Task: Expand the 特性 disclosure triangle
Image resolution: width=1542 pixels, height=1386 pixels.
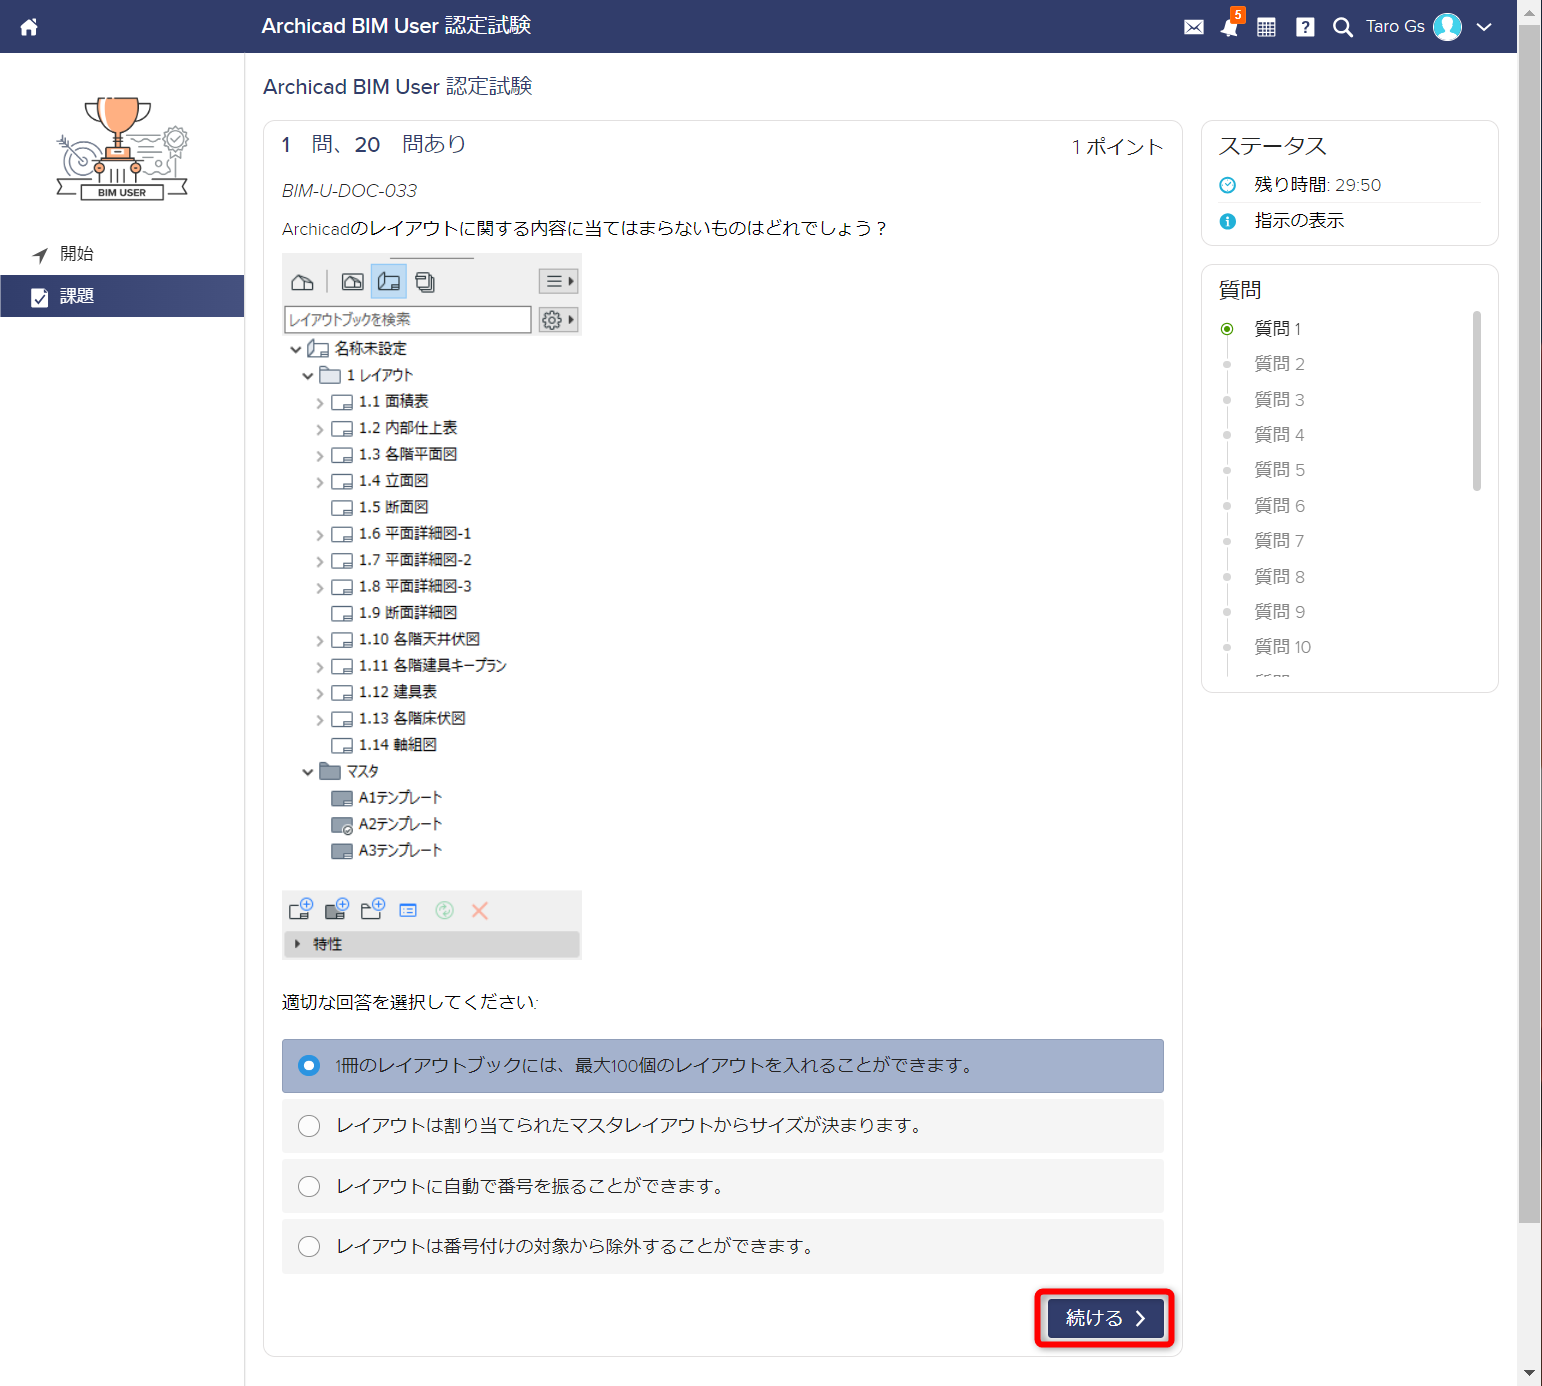Action: coord(297,944)
